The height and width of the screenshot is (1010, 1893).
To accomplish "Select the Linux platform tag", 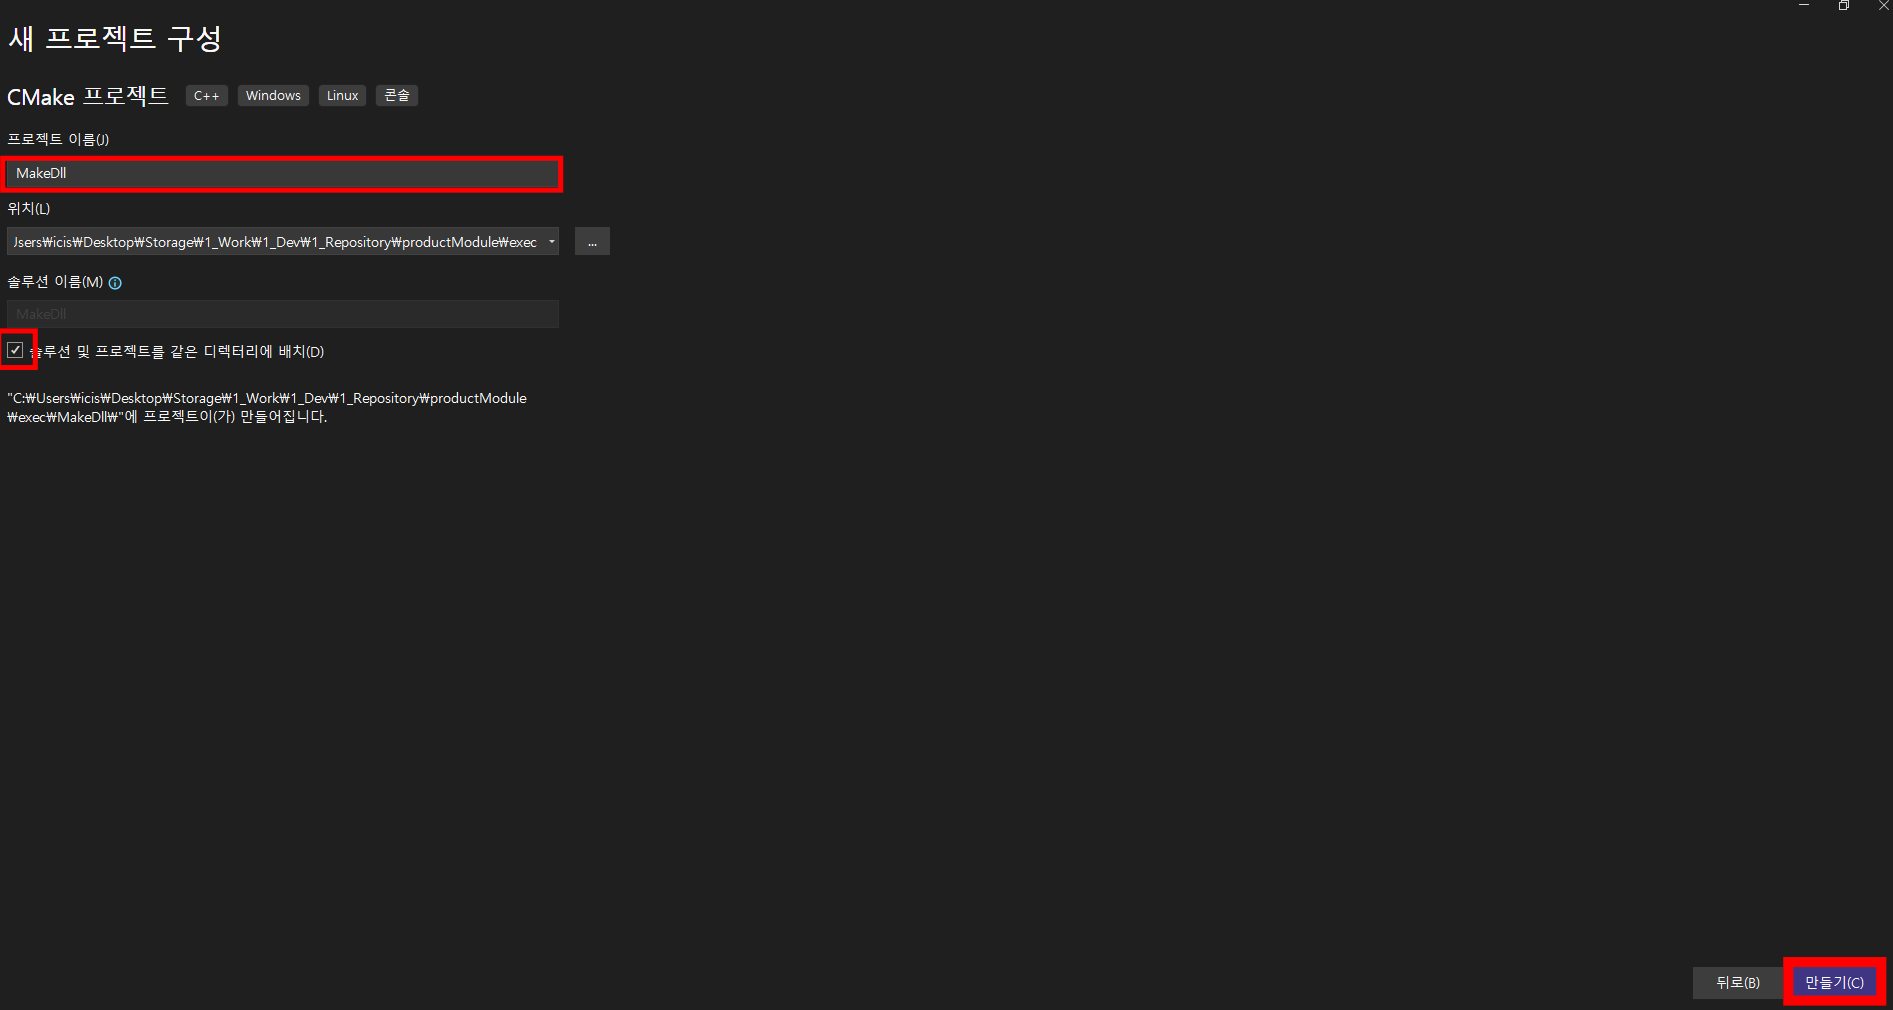I will 342,95.
